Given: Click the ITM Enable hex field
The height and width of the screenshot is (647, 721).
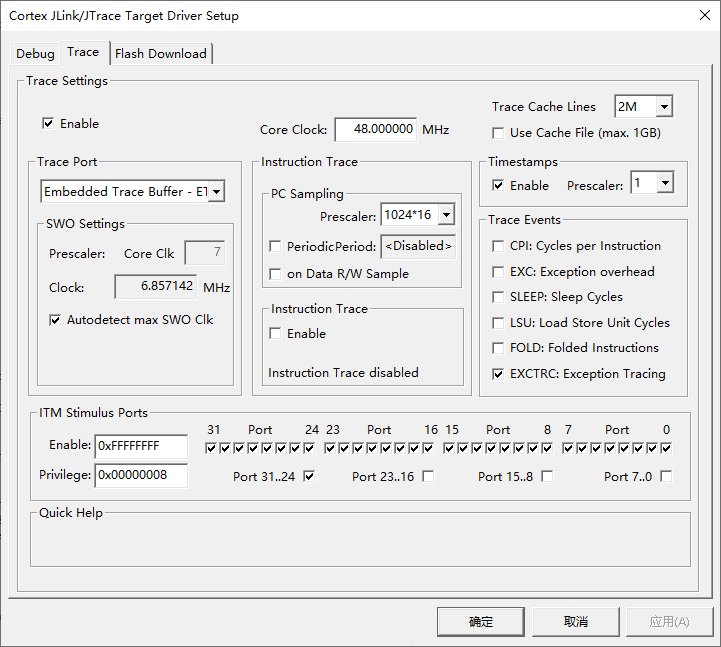Looking at the screenshot, I should click(141, 446).
